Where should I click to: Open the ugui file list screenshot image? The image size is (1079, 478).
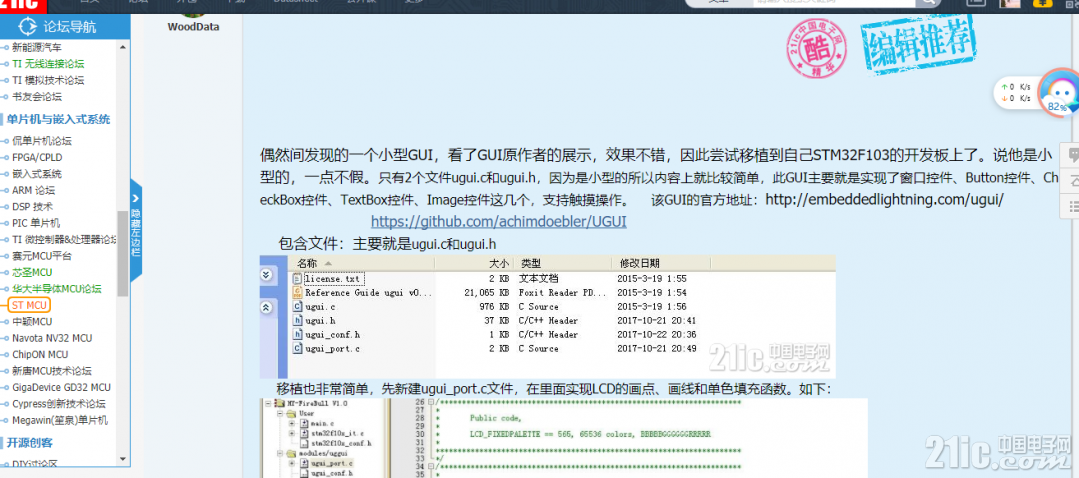click(x=548, y=316)
